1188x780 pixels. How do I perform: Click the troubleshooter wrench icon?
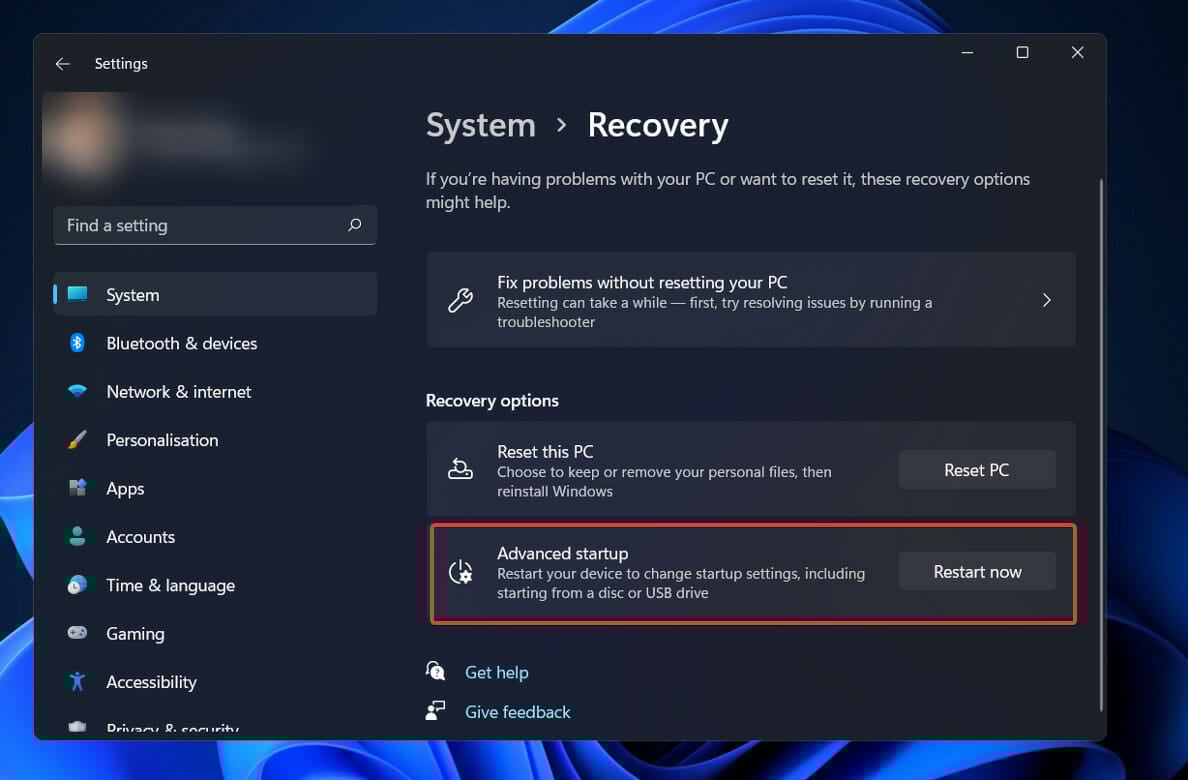(461, 299)
